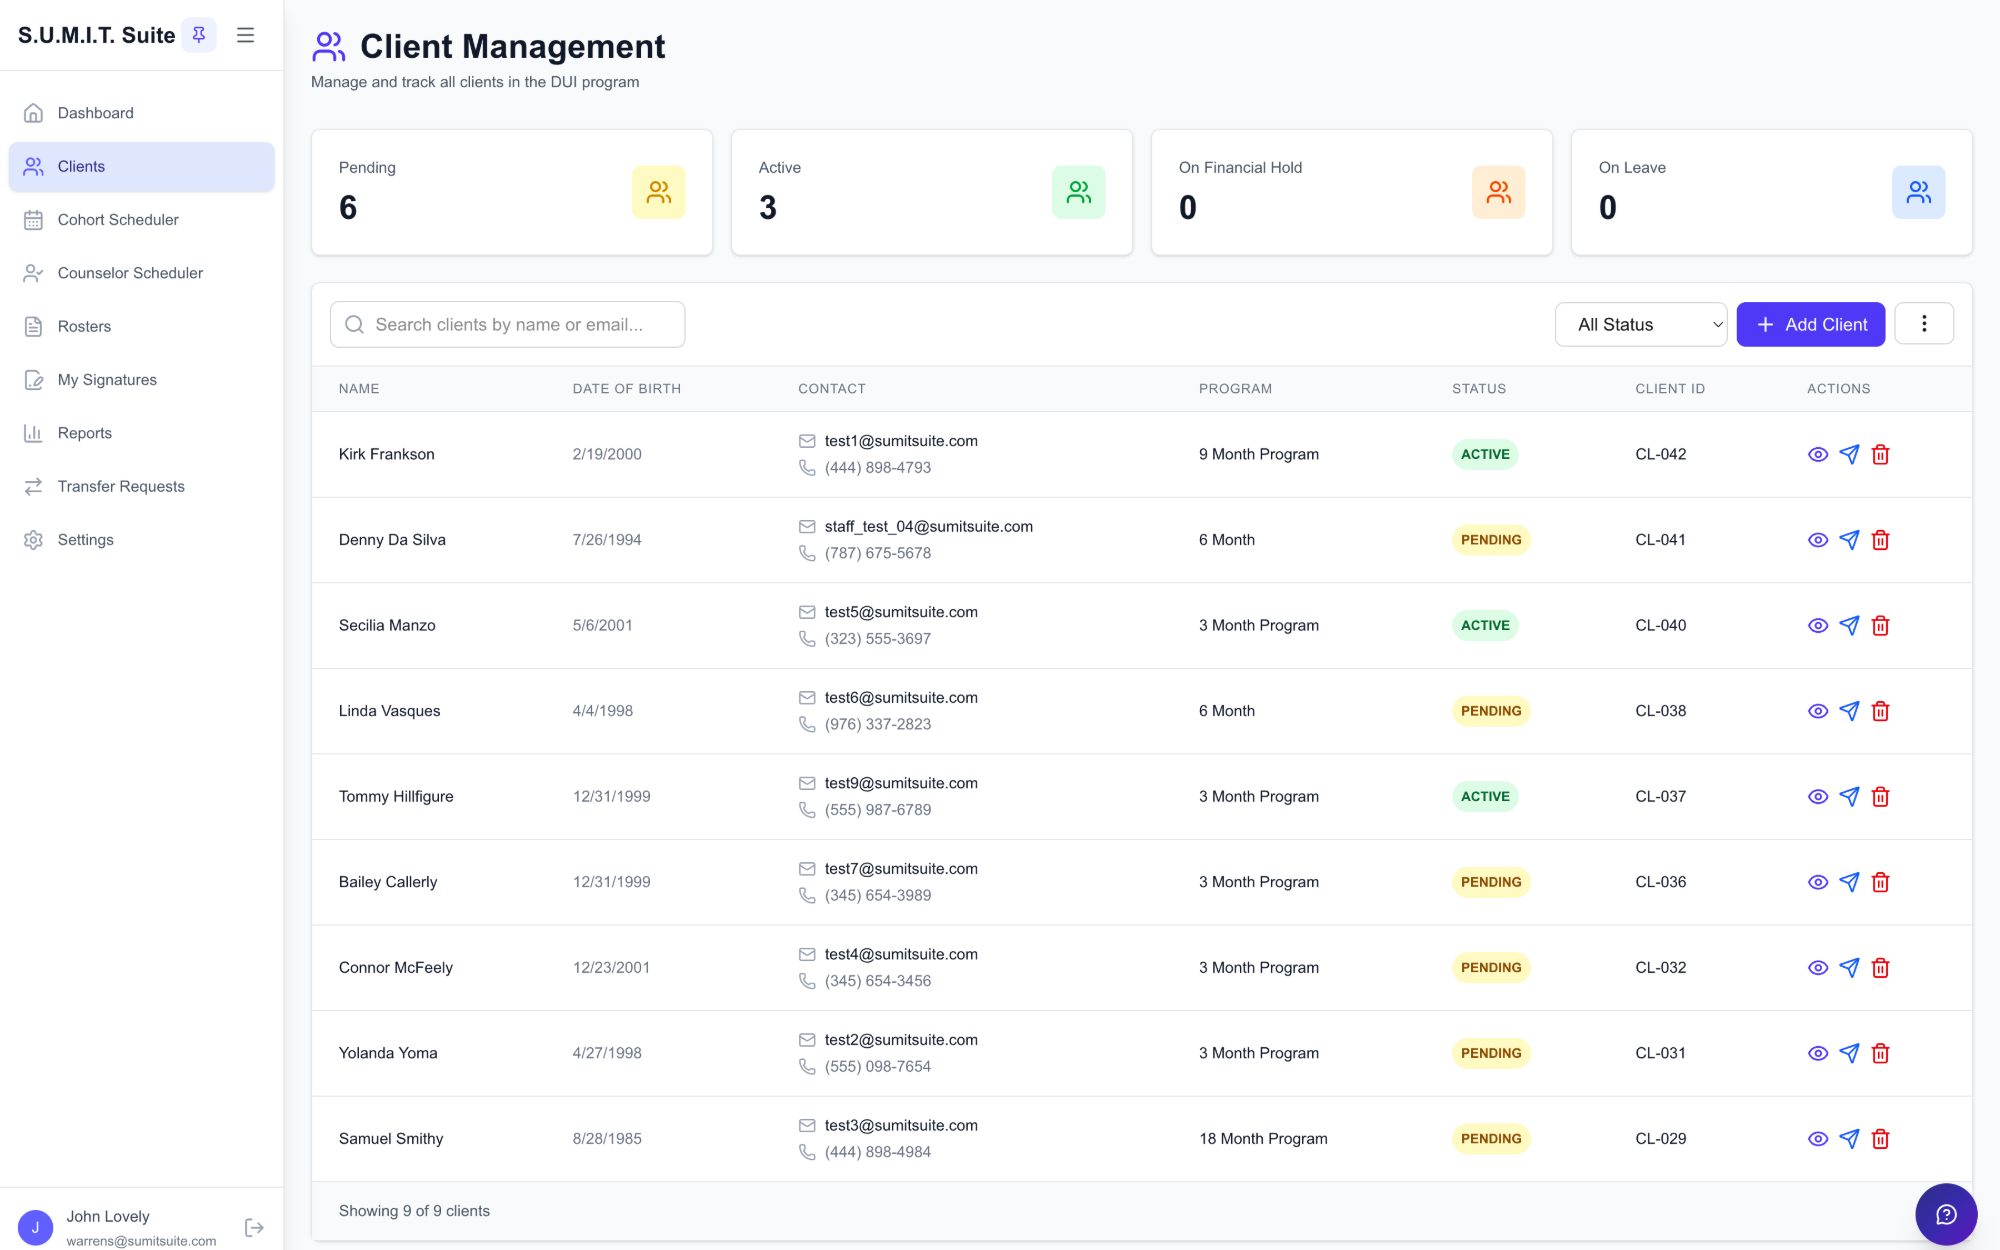
Task: Click the On Financial Hold orange icon
Action: tap(1498, 192)
